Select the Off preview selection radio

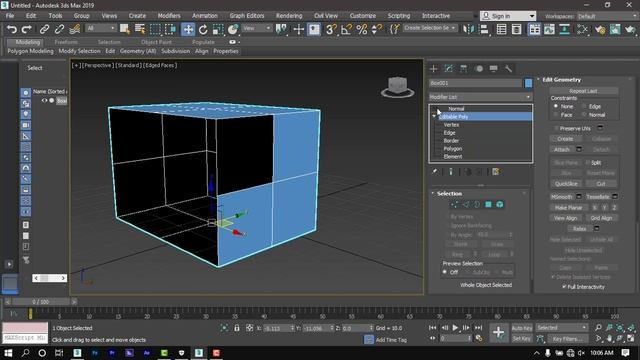pyautogui.click(x=445, y=272)
